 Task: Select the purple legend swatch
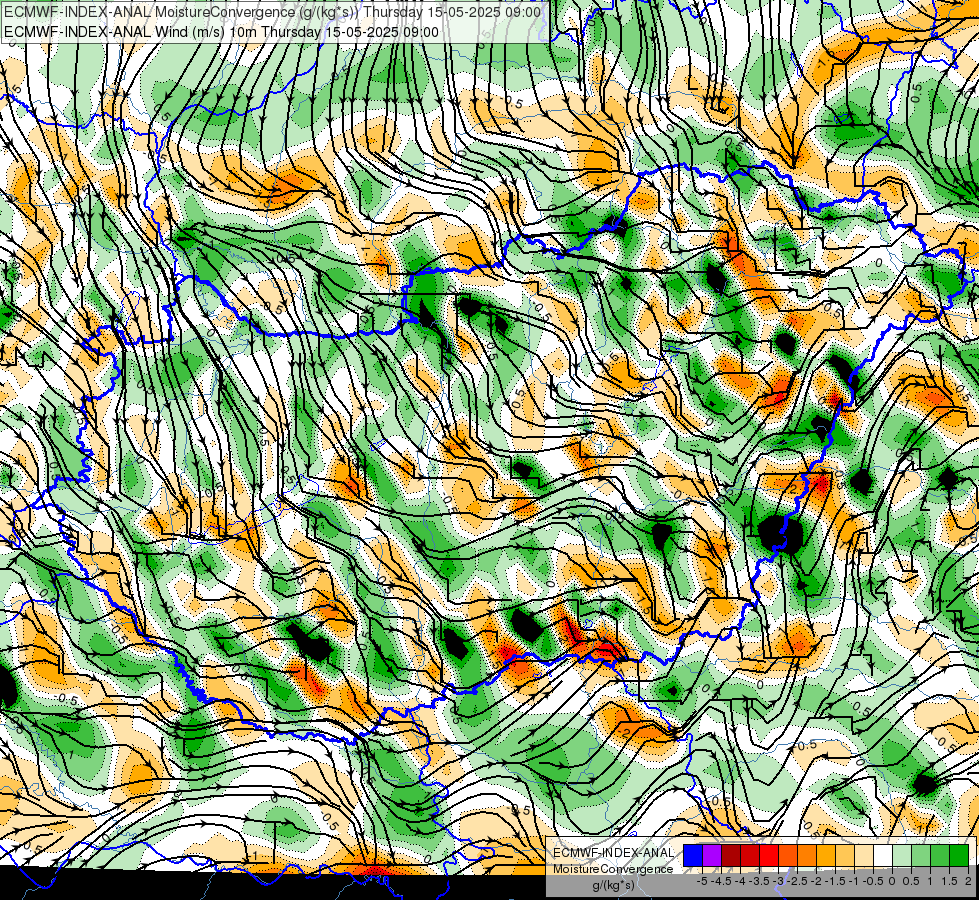[x=712, y=855]
